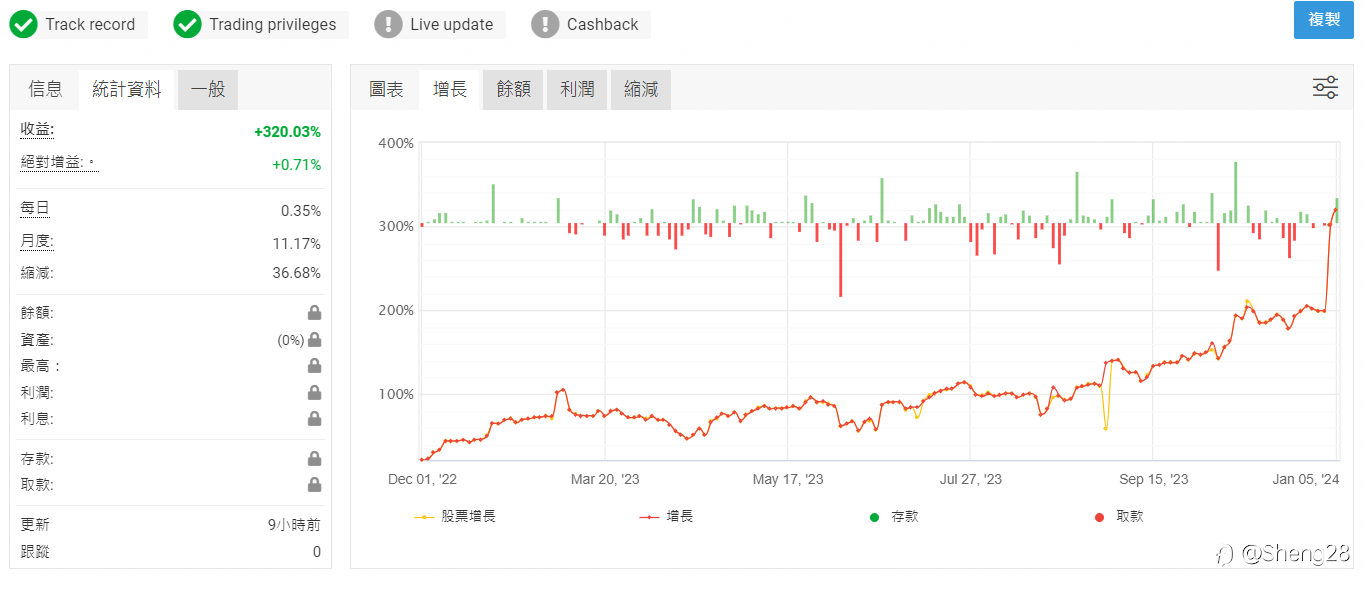Click the 縮減 statistic label

click(x=37, y=272)
